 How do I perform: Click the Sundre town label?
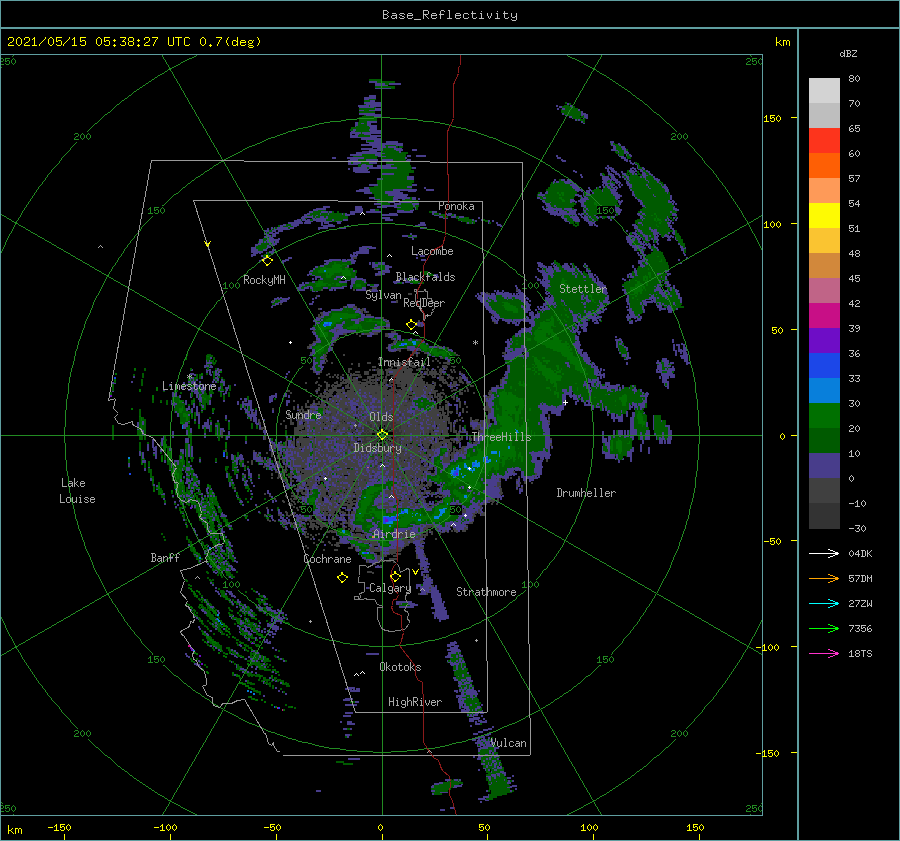[304, 414]
